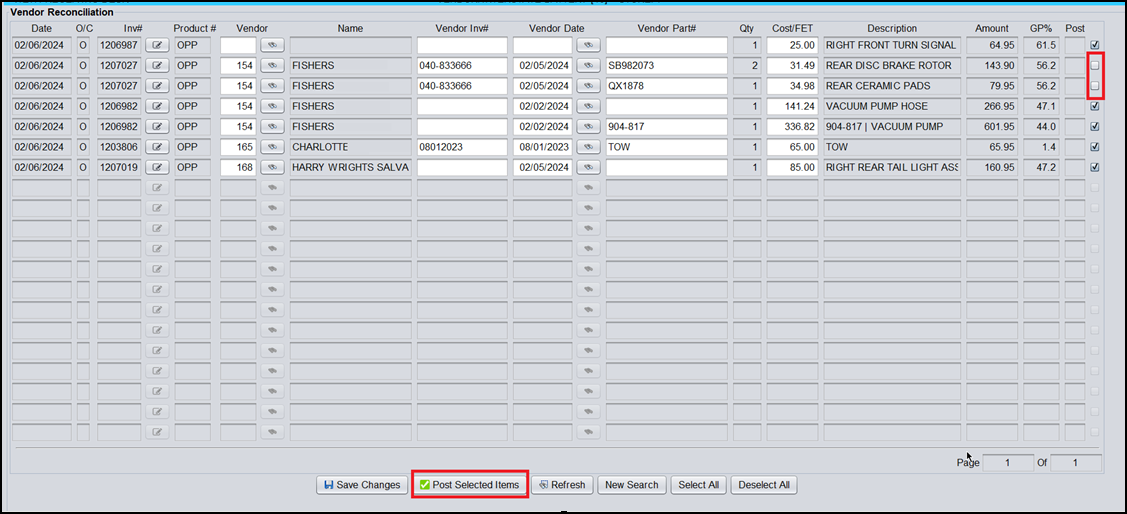Image resolution: width=1127 pixels, height=514 pixels.
Task: Click edit icon in the VACUUM PUMP HOSE row
Action: (158, 106)
